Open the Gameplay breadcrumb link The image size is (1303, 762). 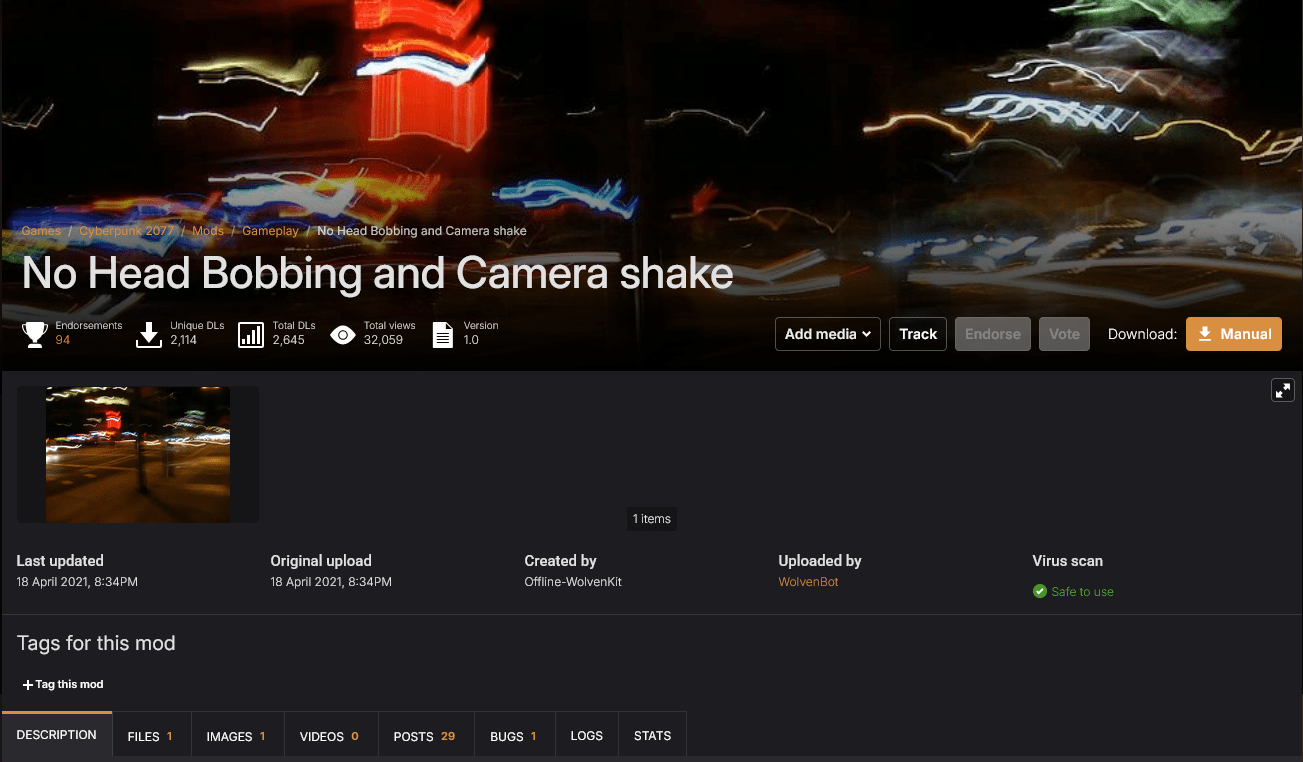point(270,231)
